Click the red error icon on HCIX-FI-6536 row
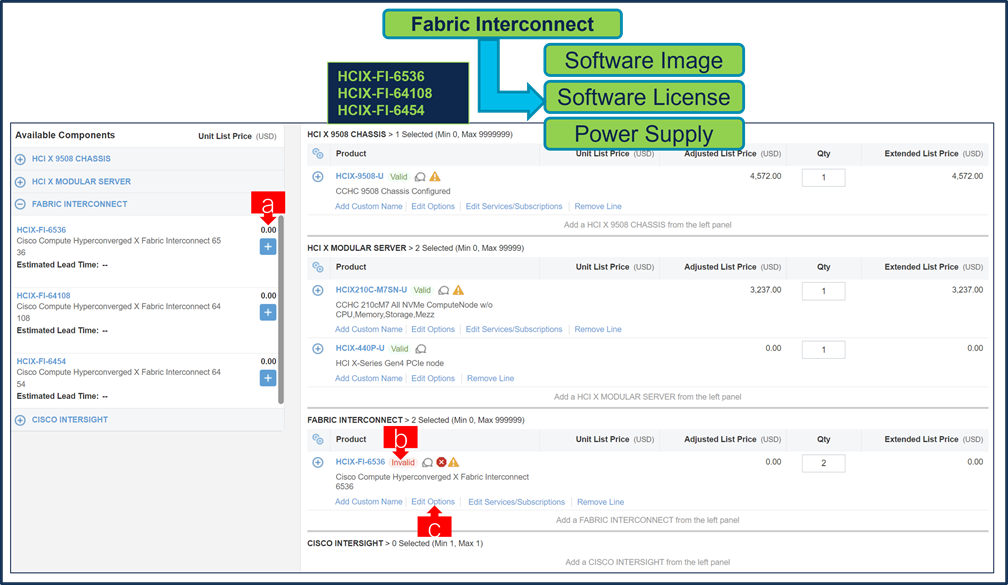Image resolution: width=1008 pixels, height=585 pixels. tap(441, 462)
